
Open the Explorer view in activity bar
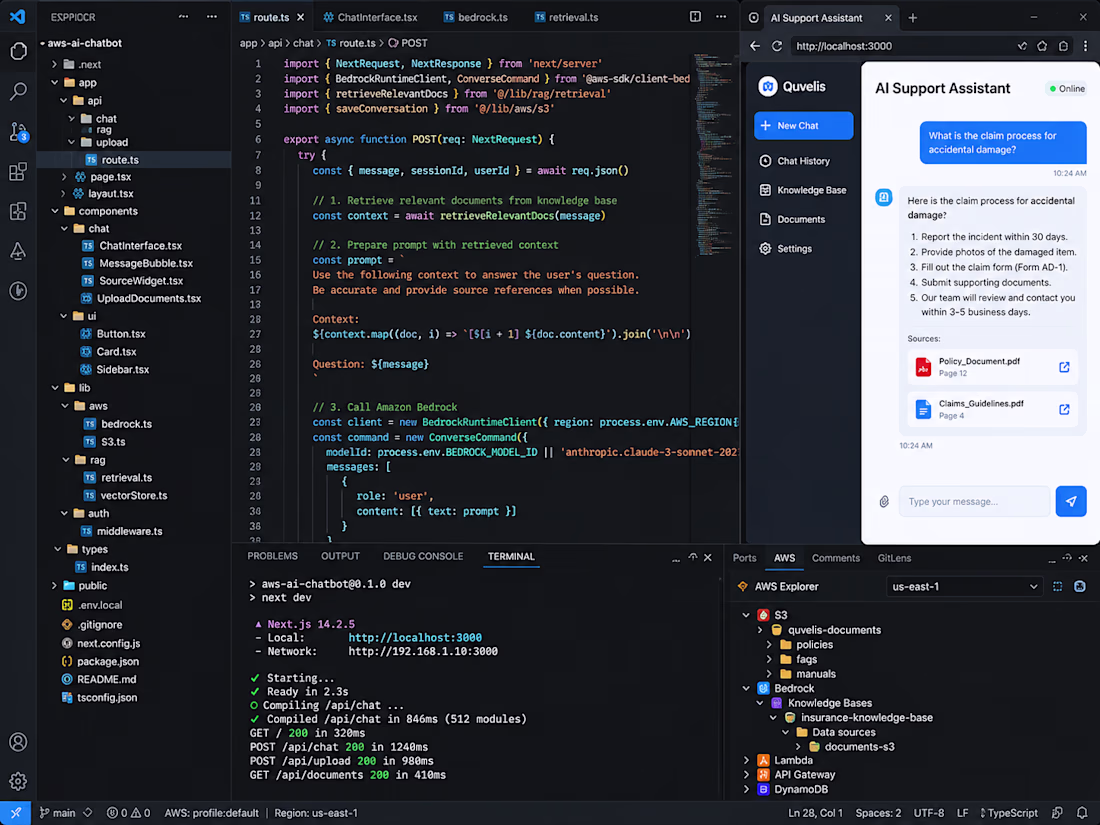coord(18,51)
